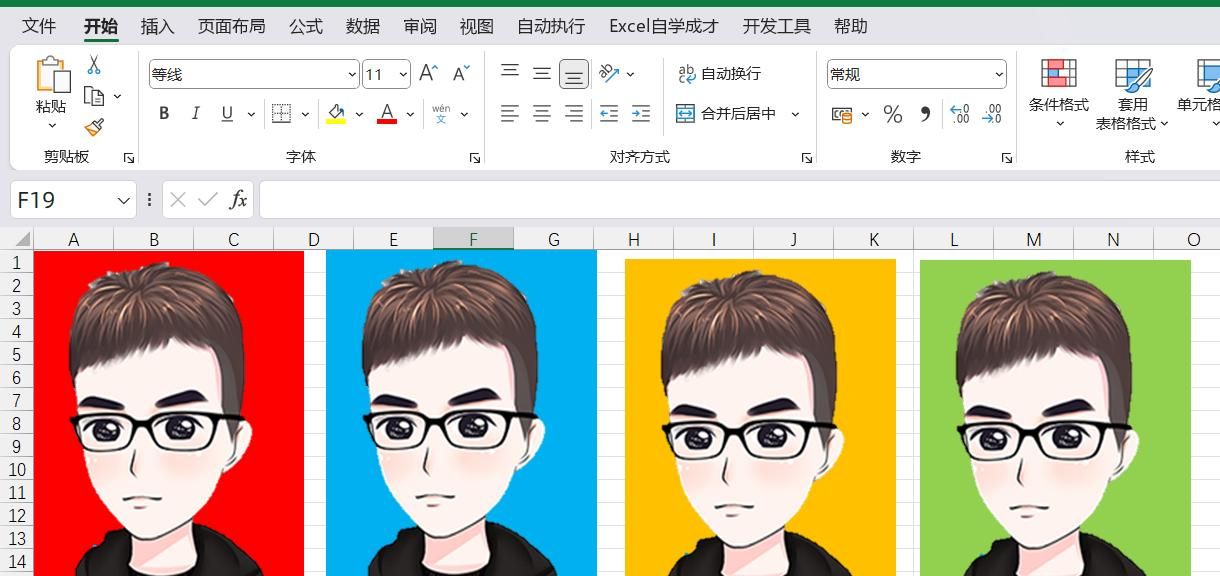Click the wén phonetic guide icon

[x=441, y=114]
